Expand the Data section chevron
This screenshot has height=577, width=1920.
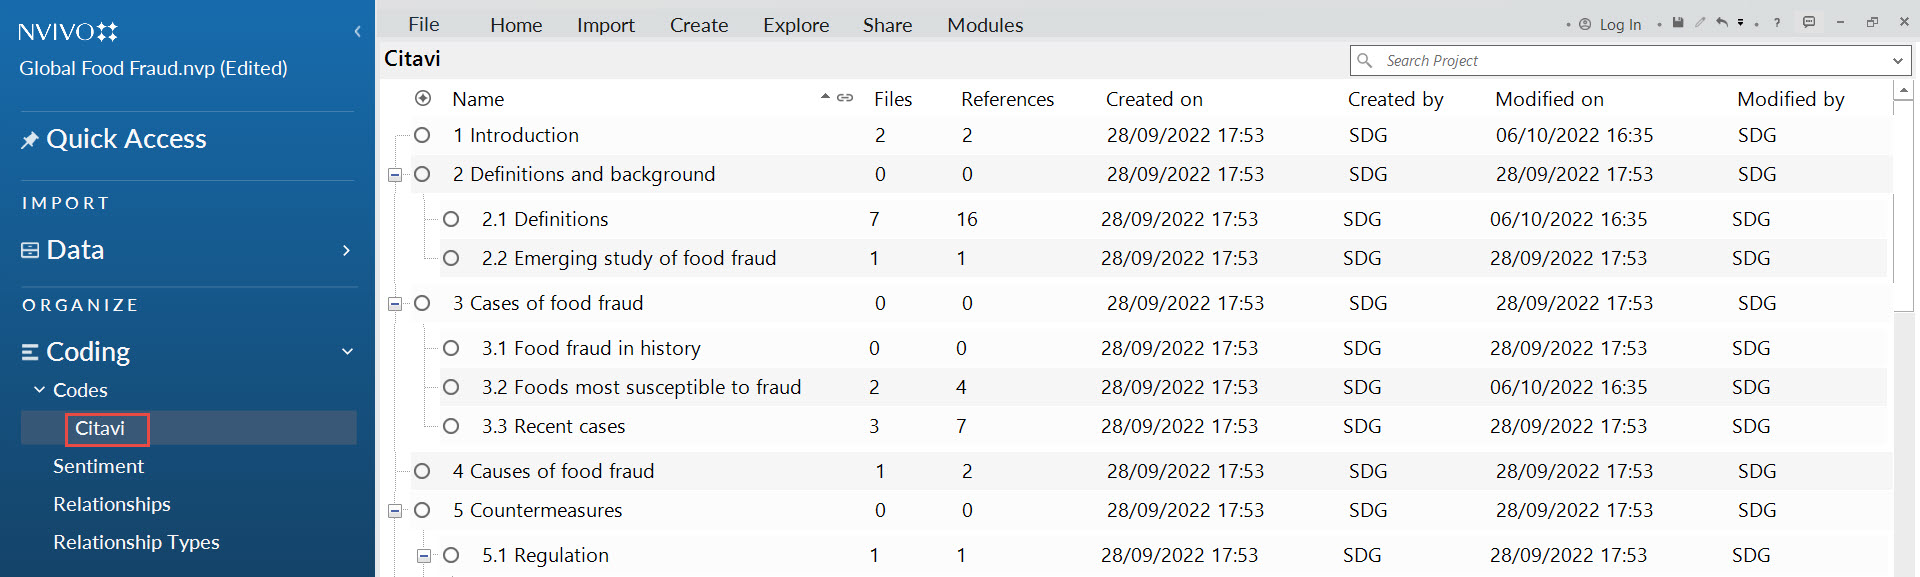(347, 250)
